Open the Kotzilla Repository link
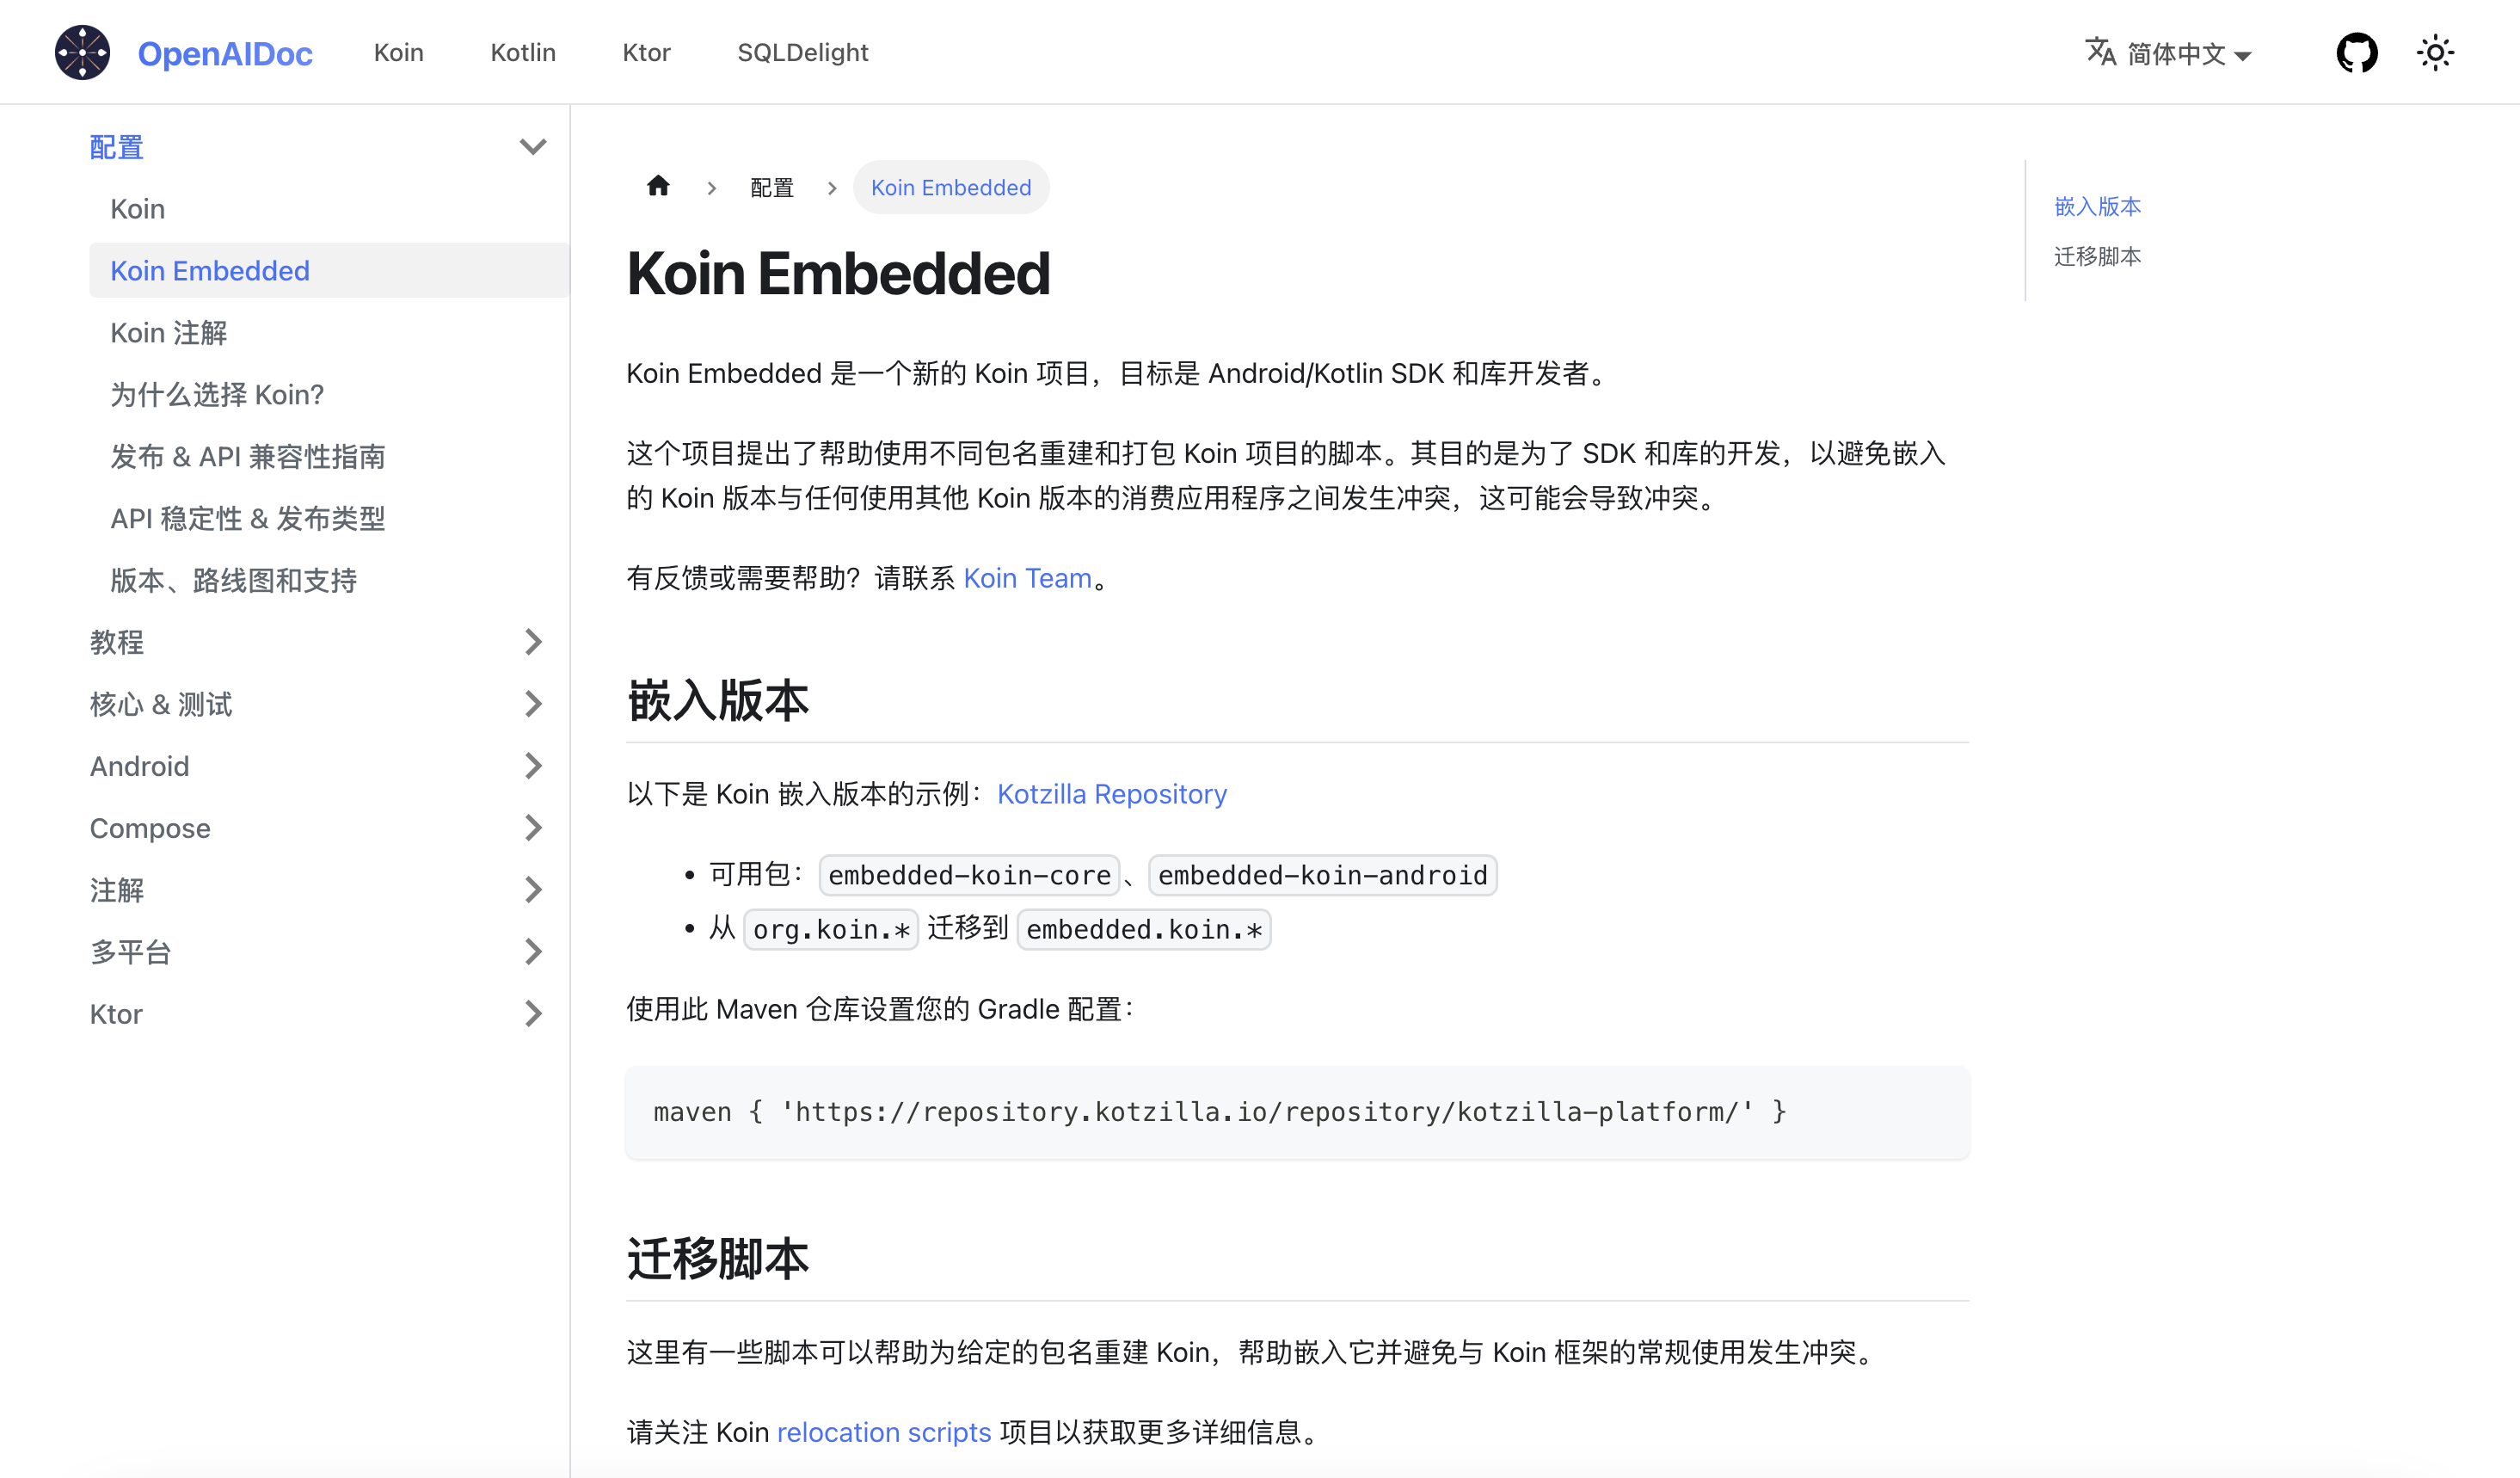This screenshot has width=2520, height=1478. (1111, 794)
